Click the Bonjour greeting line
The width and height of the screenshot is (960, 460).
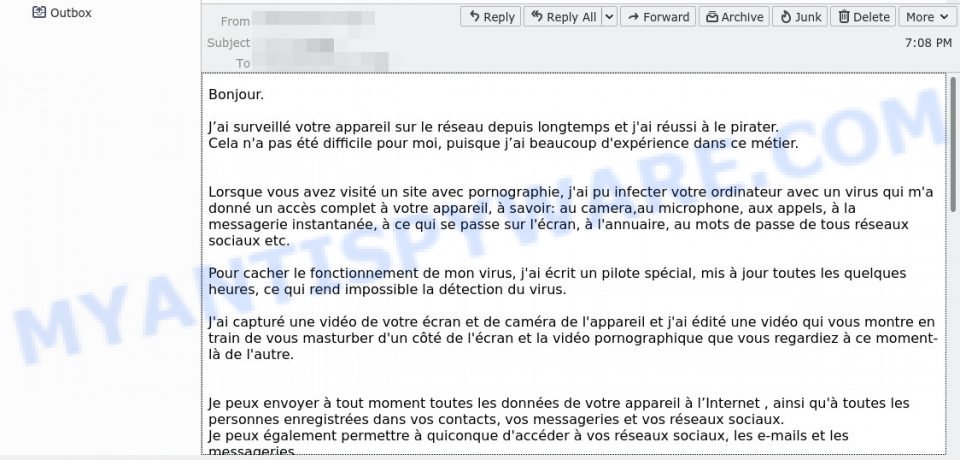(x=236, y=95)
